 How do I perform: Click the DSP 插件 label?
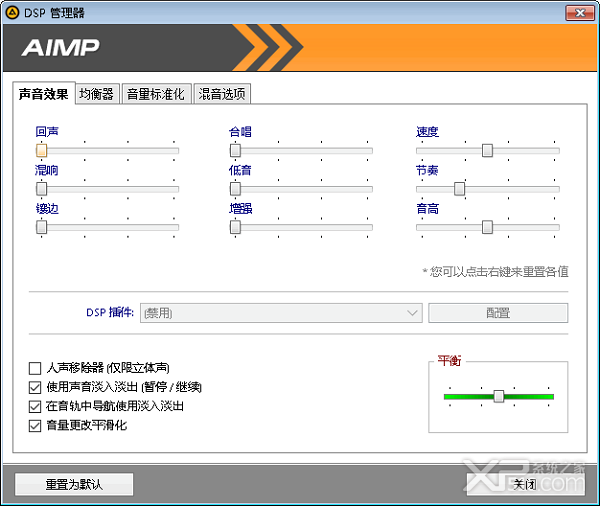pyautogui.click(x=110, y=312)
